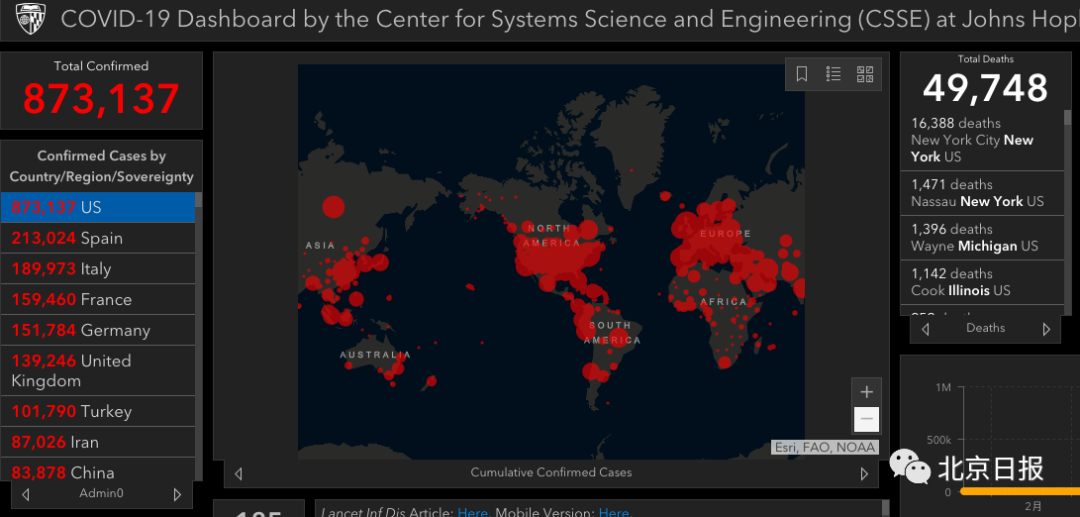
Task: Open the Lancet article Here link
Action: (472, 512)
